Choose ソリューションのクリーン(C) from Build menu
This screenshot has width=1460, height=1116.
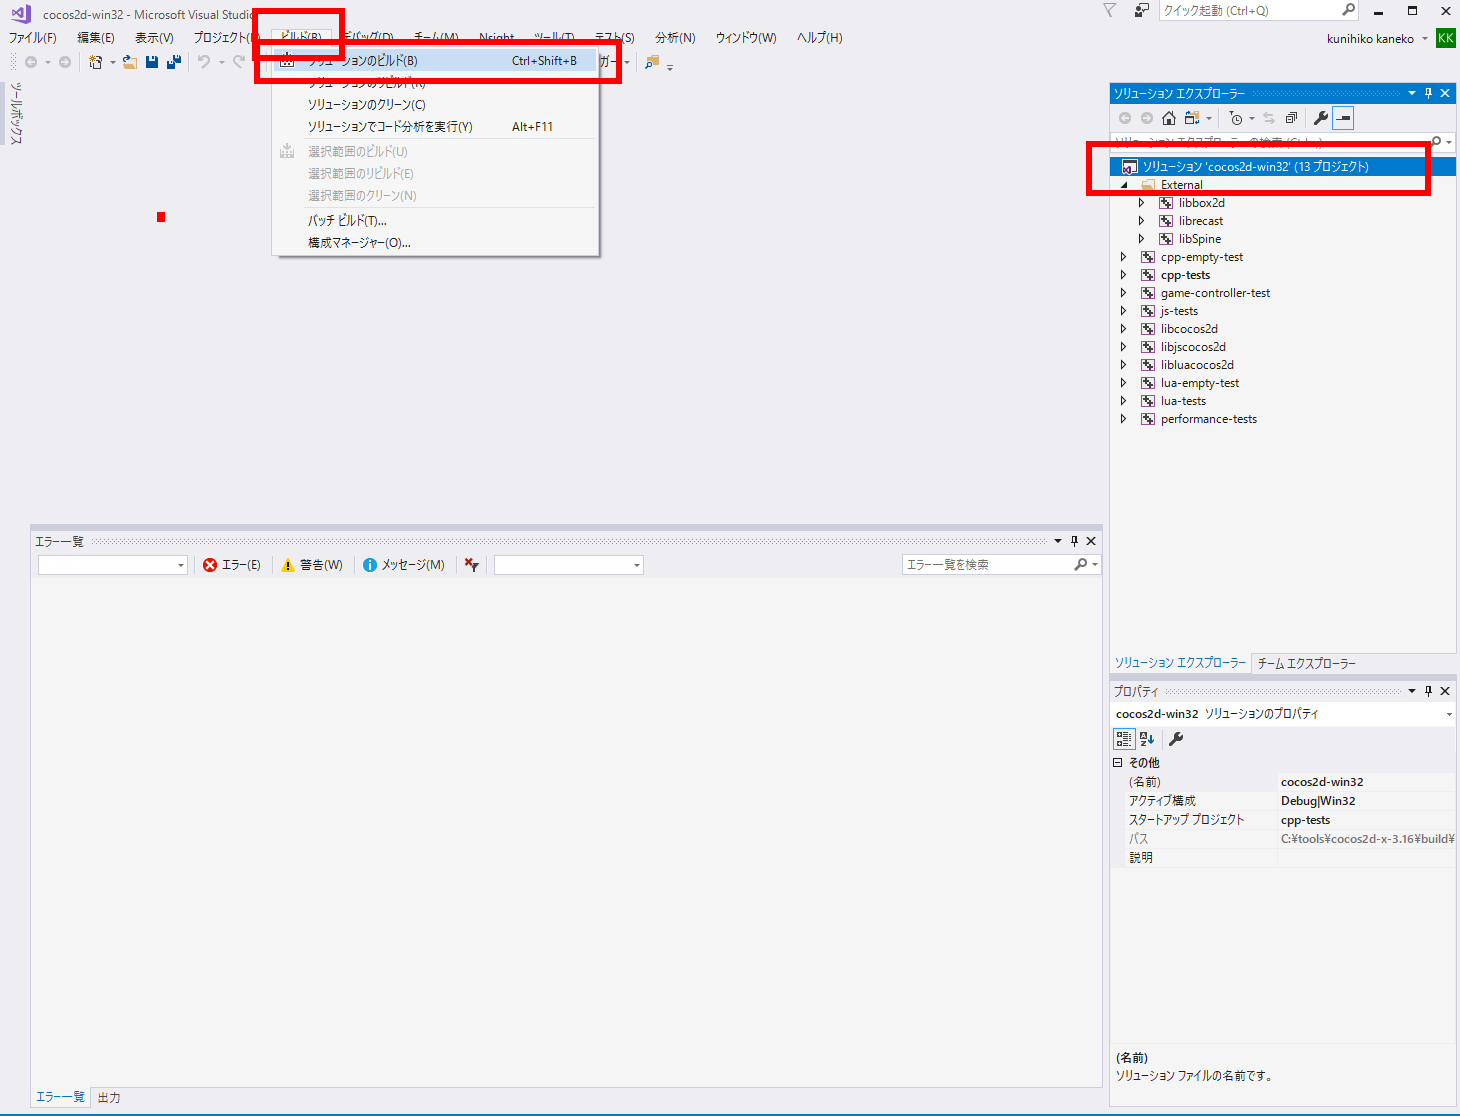coord(435,105)
